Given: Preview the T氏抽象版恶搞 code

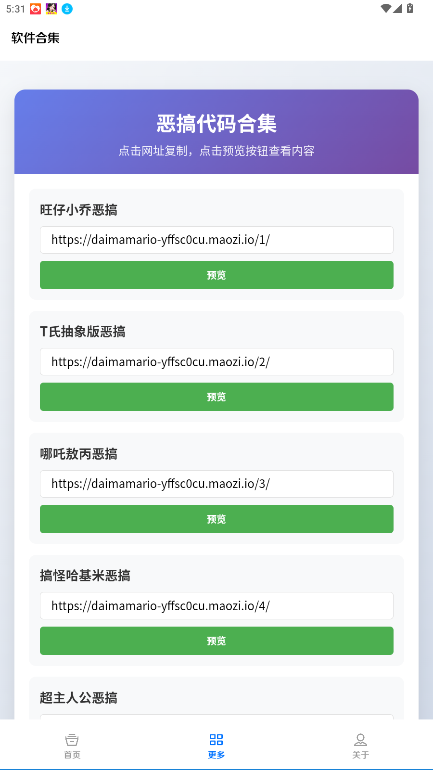Looking at the screenshot, I should pos(216,397).
